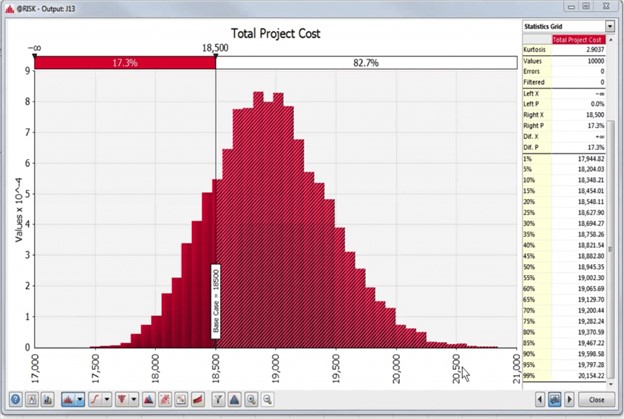Toggle the highlighted output selector icon

(555, 400)
